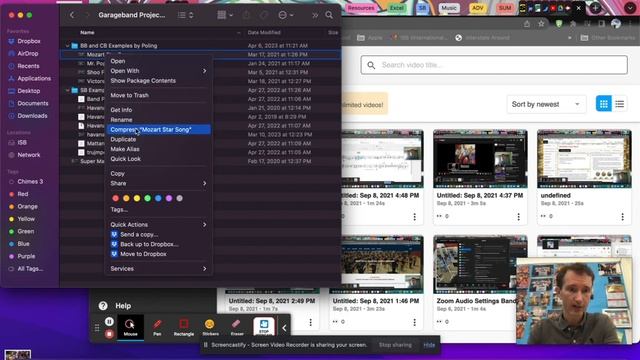Apply the orange tag color dot
Viewport: 640px width, 360px height.
coord(126,198)
